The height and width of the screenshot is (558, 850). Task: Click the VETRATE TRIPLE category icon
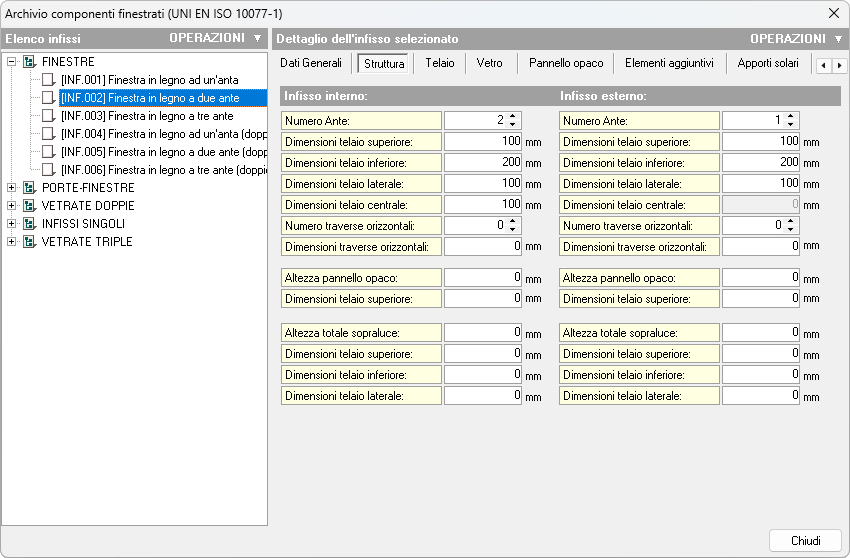pos(29,242)
